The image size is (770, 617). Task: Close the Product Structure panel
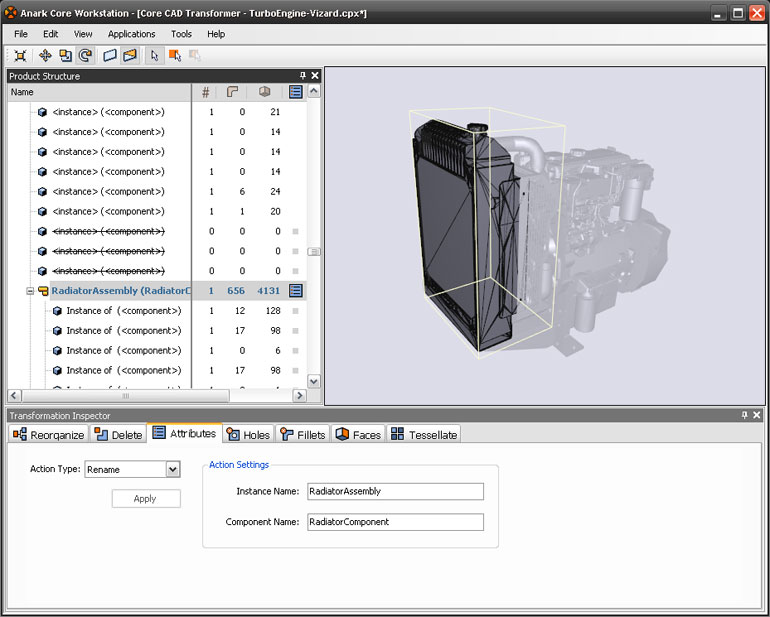[315, 76]
